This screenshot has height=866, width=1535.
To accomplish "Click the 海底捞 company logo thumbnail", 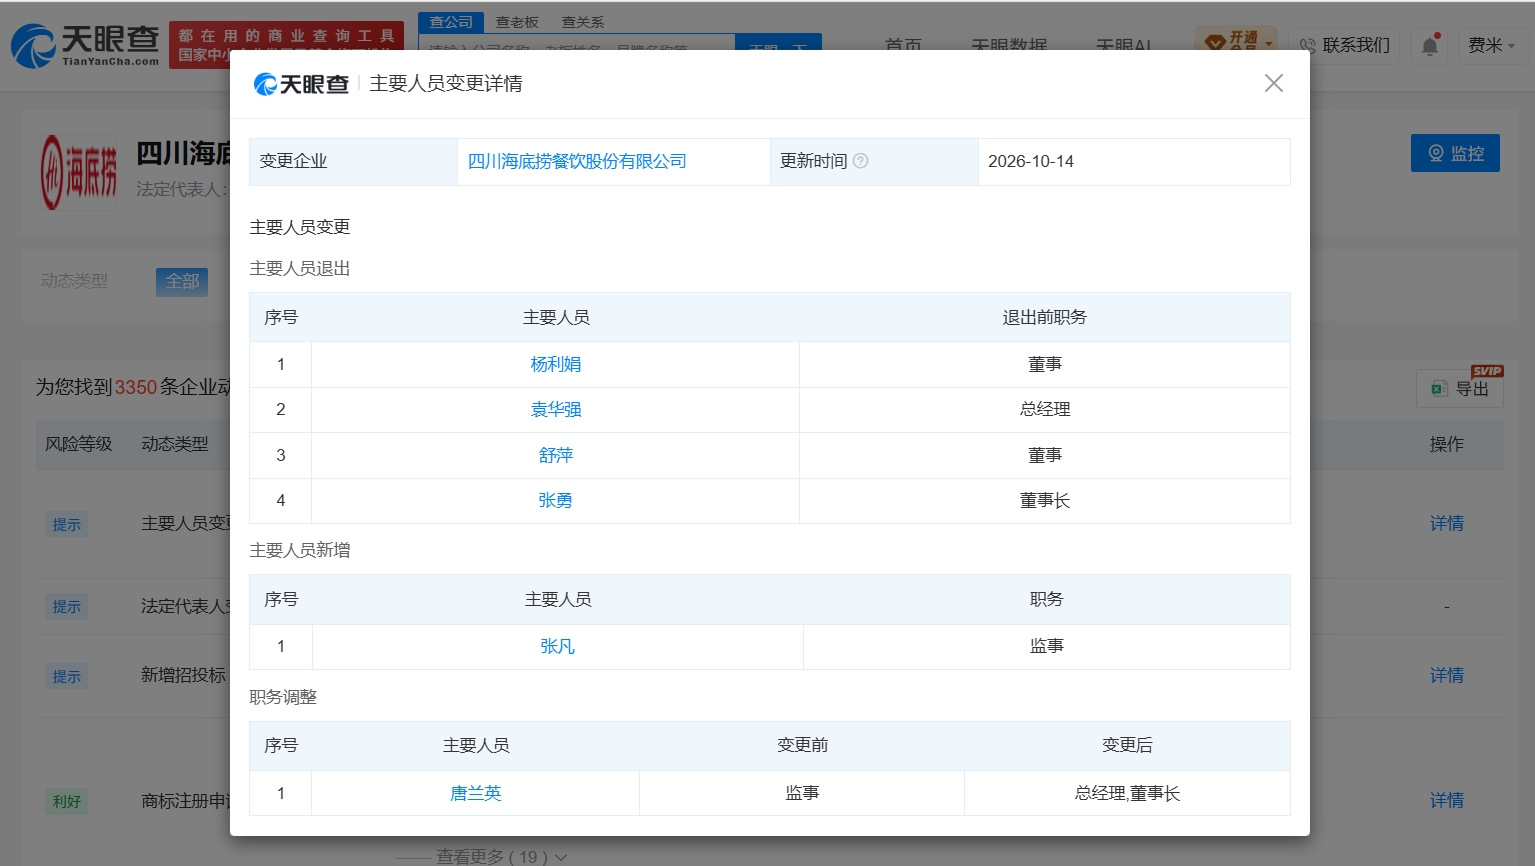I will pos(79,172).
